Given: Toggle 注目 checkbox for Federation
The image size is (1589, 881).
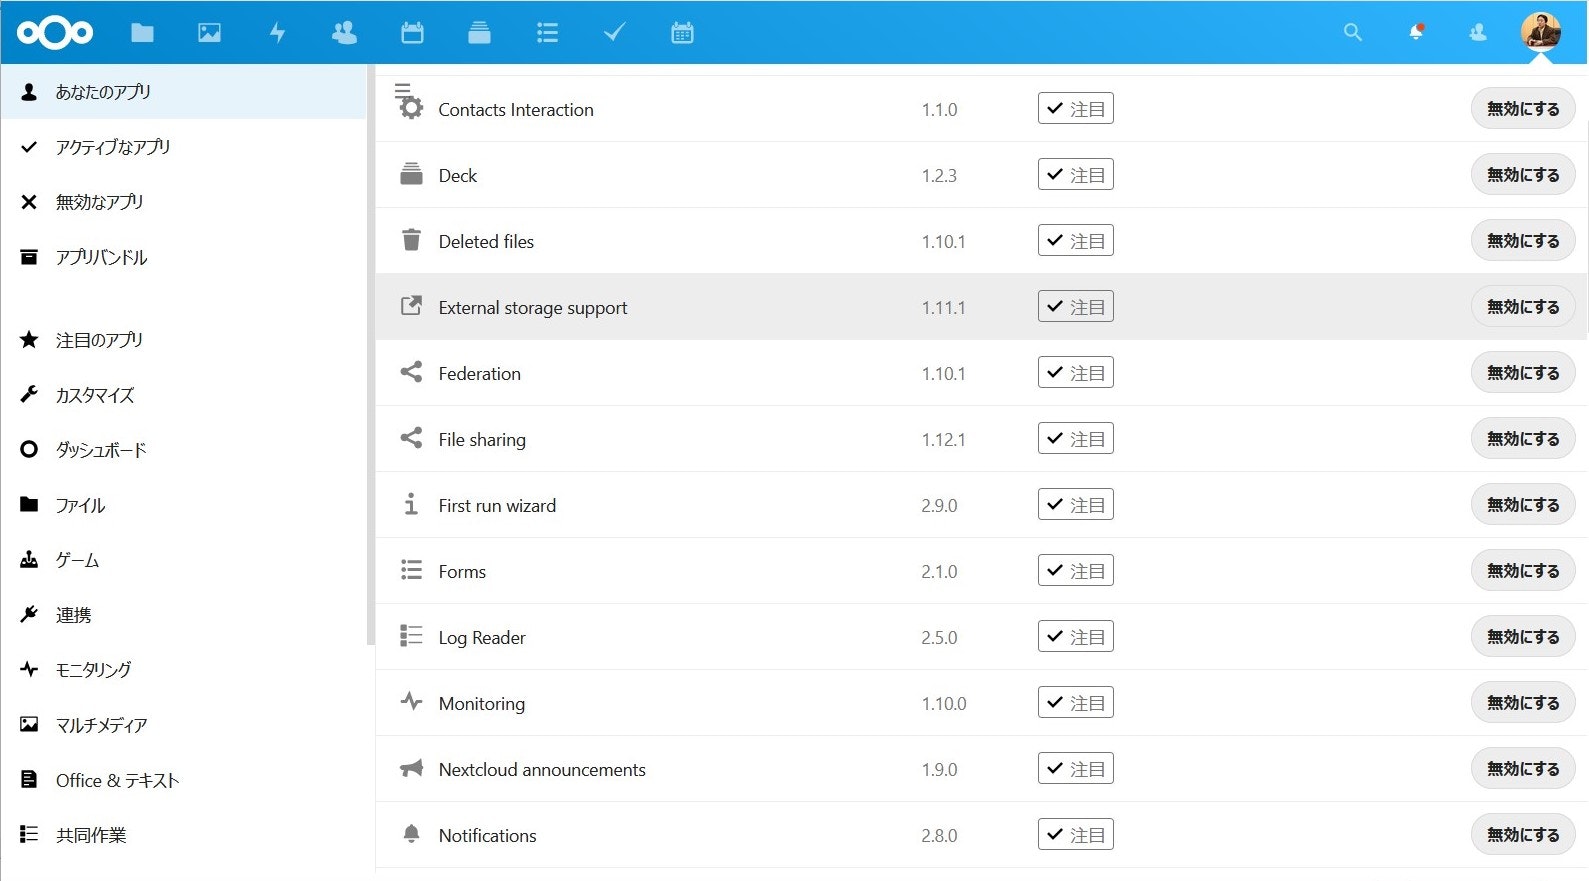Looking at the screenshot, I should 1076,373.
